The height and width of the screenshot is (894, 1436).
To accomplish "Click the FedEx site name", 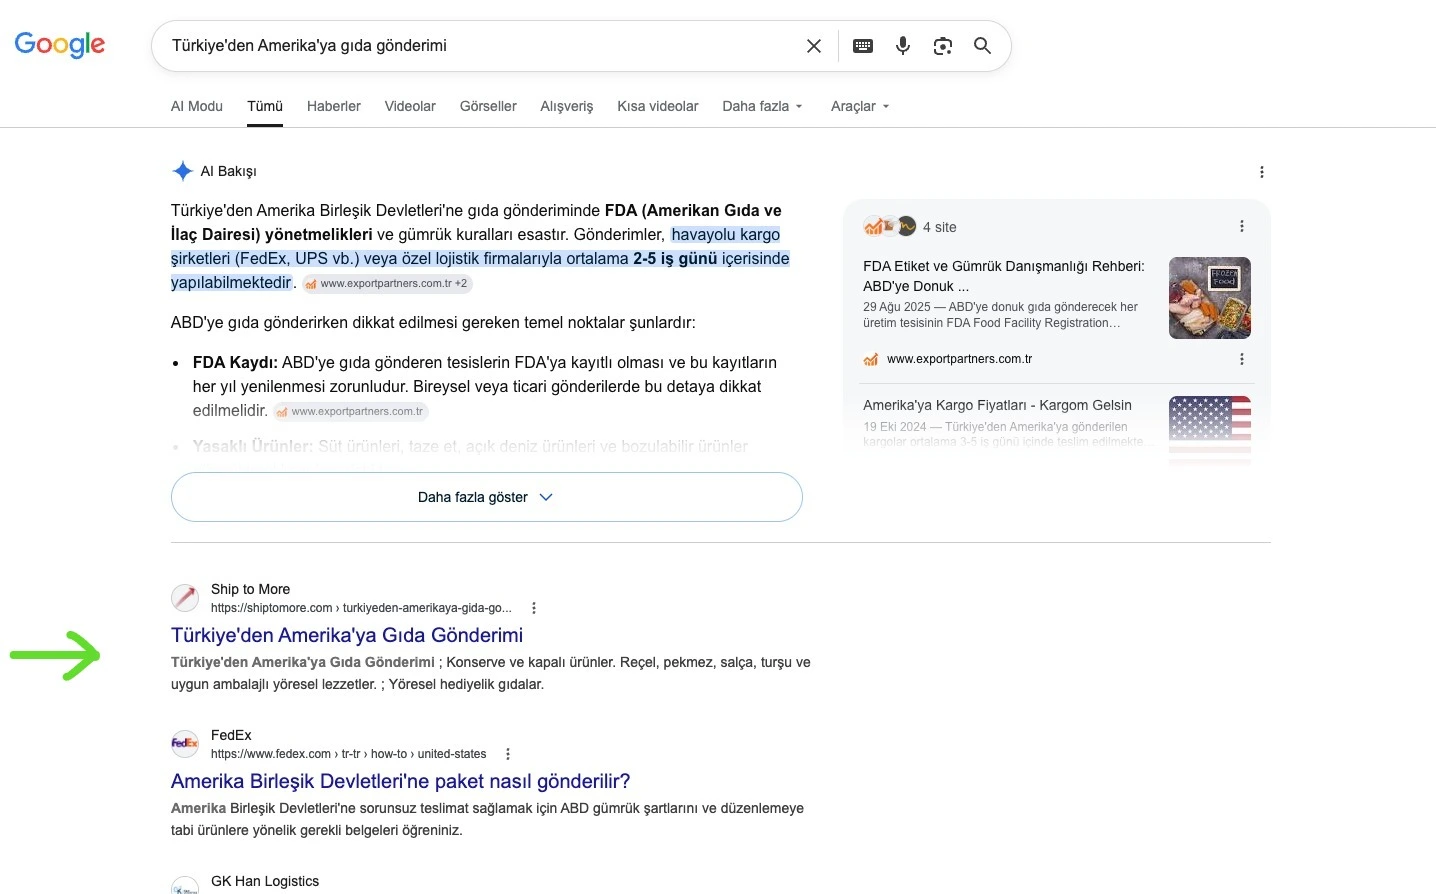I will [231, 735].
